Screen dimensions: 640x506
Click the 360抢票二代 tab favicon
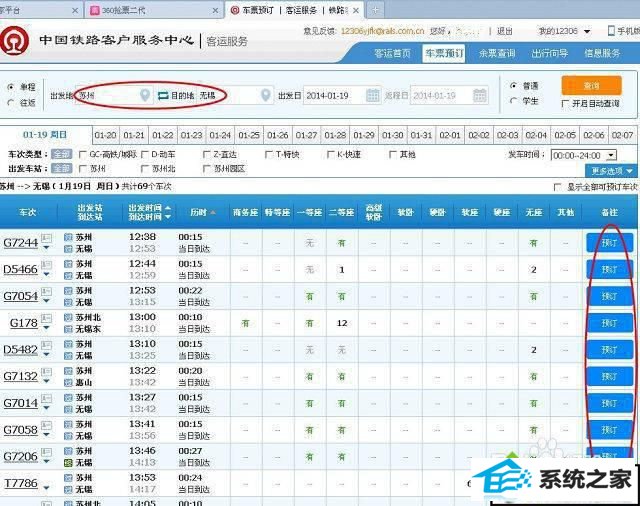95,10
